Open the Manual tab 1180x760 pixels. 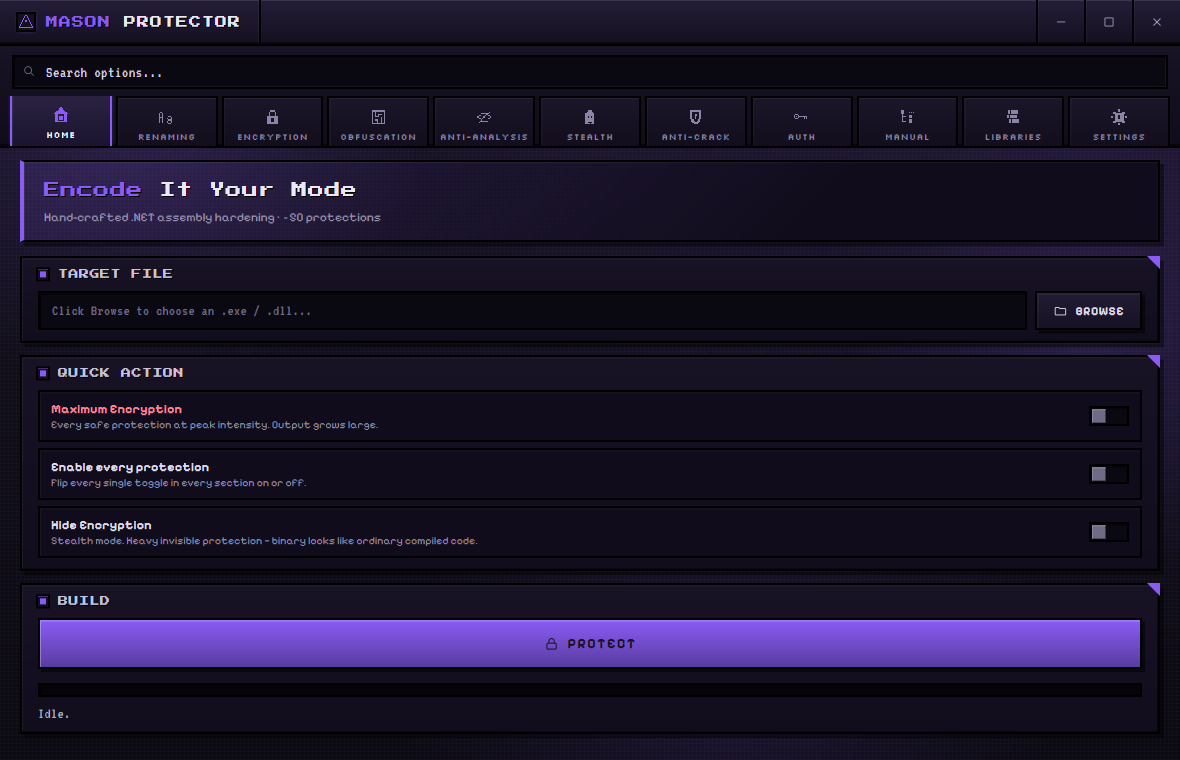[x=908, y=121]
